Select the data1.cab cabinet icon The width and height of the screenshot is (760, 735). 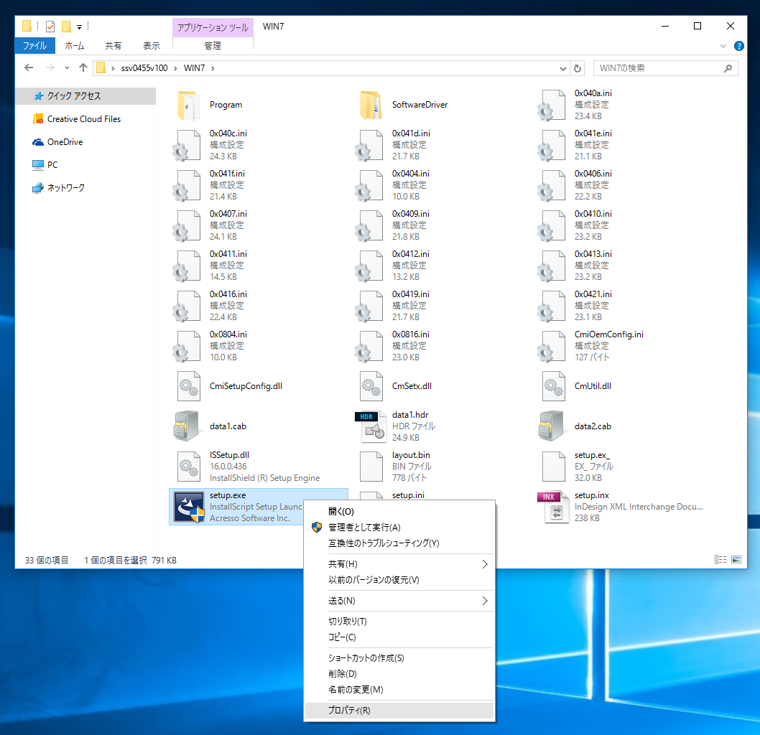pos(187,426)
